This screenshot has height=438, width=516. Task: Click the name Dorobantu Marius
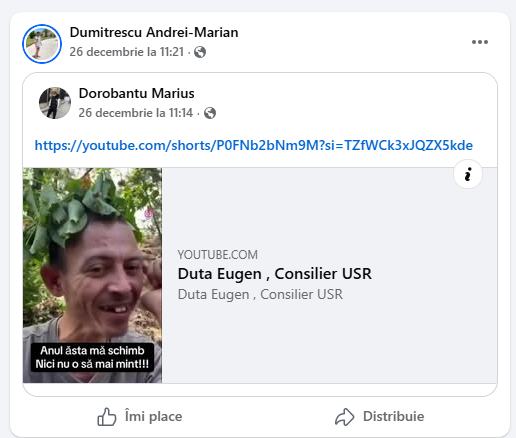(x=136, y=93)
